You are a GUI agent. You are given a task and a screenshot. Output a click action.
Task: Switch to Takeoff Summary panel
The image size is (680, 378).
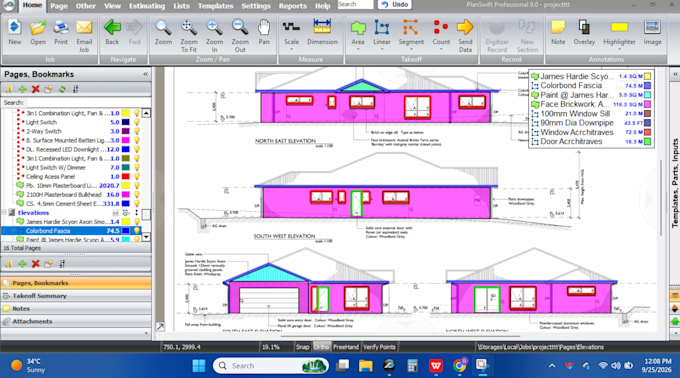[76, 296]
